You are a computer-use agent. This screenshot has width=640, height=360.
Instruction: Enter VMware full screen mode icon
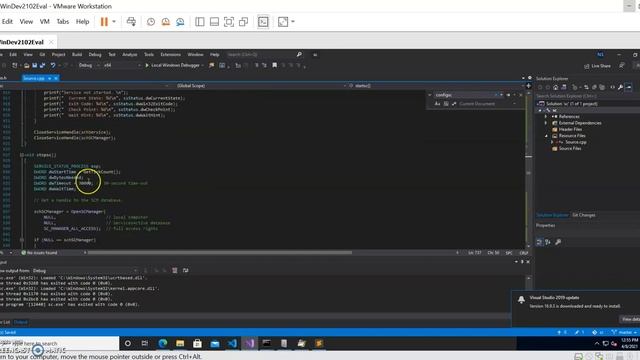(x=229, y=22)
